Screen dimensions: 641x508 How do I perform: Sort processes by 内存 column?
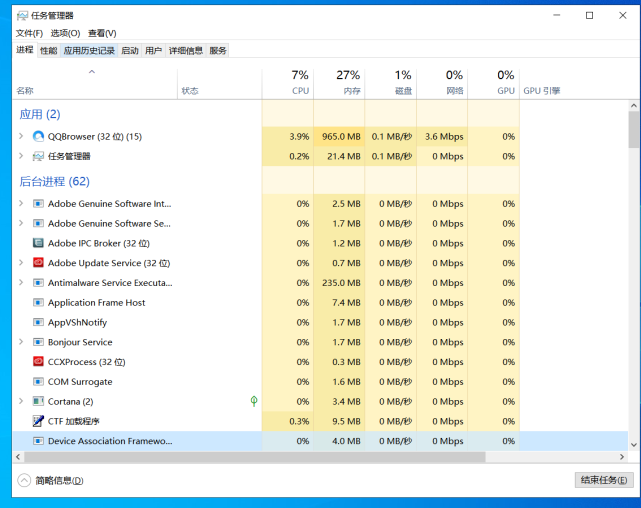339,84
